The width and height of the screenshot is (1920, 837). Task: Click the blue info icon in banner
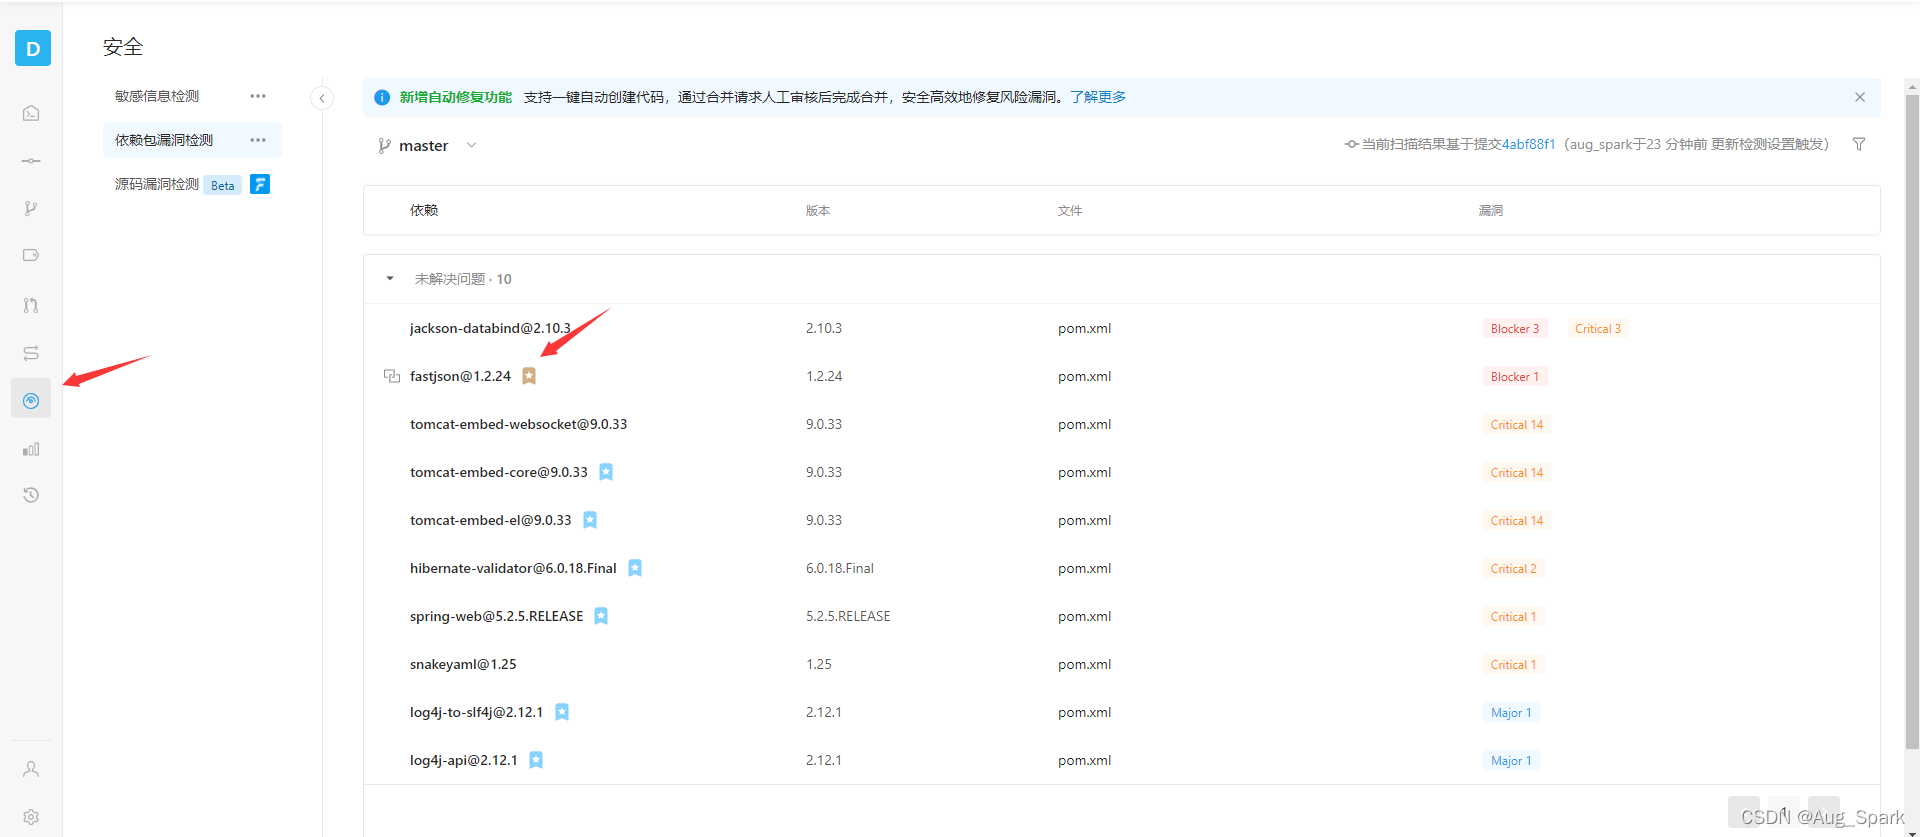tap(382, 97)
